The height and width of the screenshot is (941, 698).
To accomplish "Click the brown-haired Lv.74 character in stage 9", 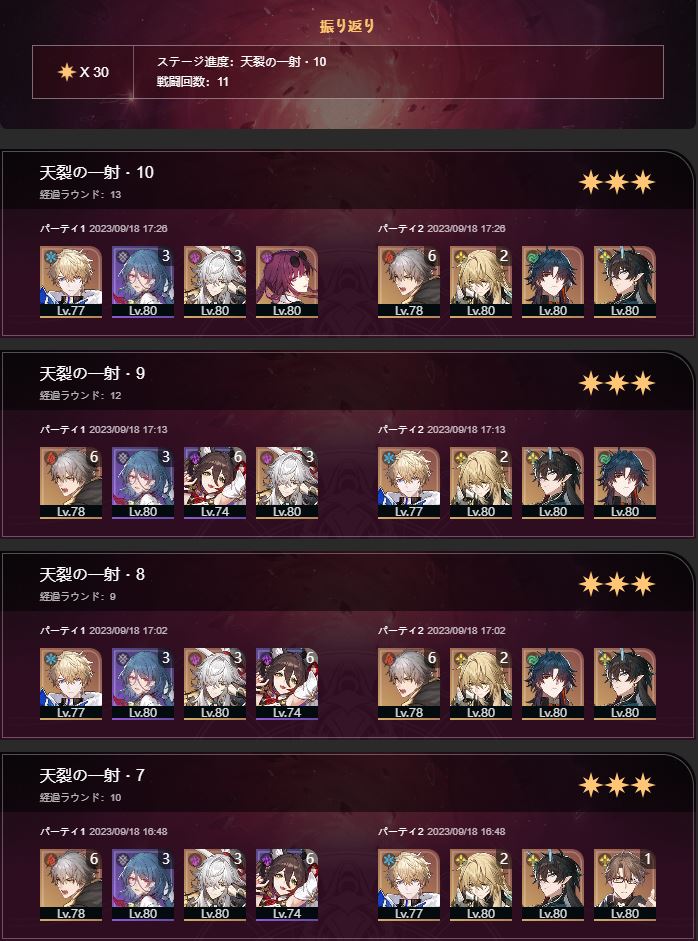I will pos(214,483).
